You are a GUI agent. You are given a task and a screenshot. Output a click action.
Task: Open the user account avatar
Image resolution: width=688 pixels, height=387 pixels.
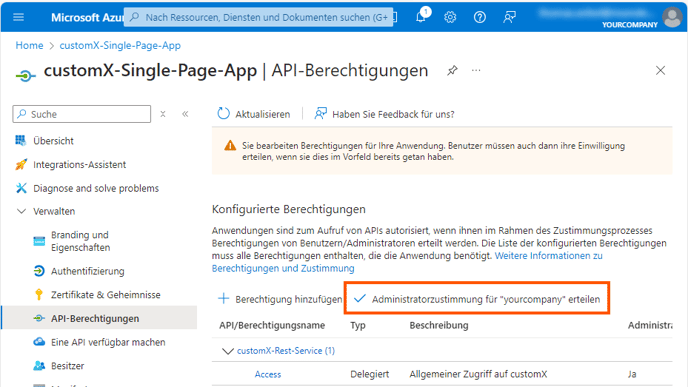tap(672, 18)
